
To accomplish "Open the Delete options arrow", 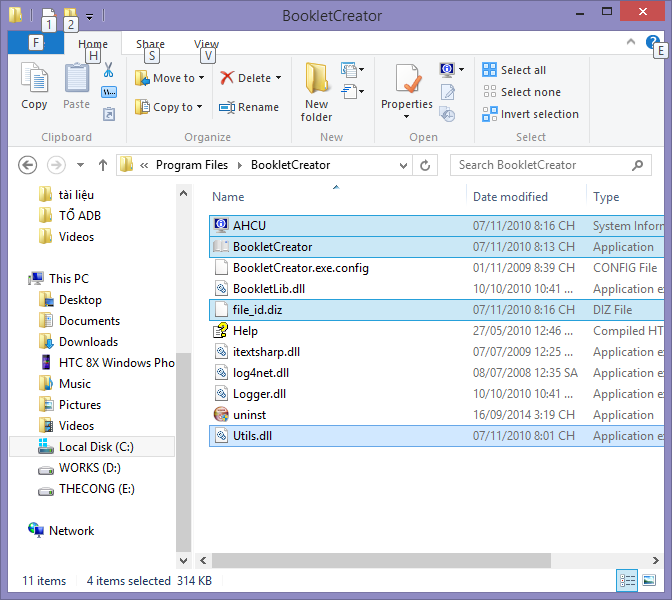I will pyautogui.click(x=279, y=78).
